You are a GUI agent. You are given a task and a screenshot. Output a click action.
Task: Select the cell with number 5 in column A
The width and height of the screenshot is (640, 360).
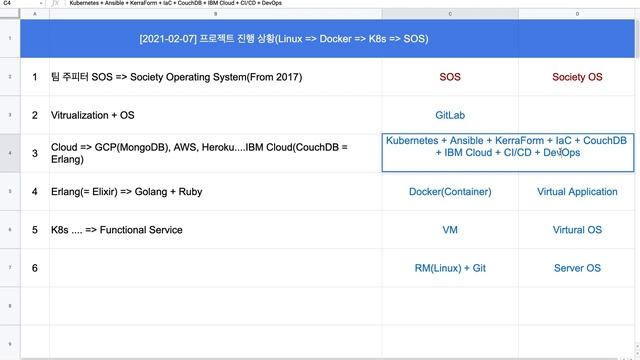(35, 230)
